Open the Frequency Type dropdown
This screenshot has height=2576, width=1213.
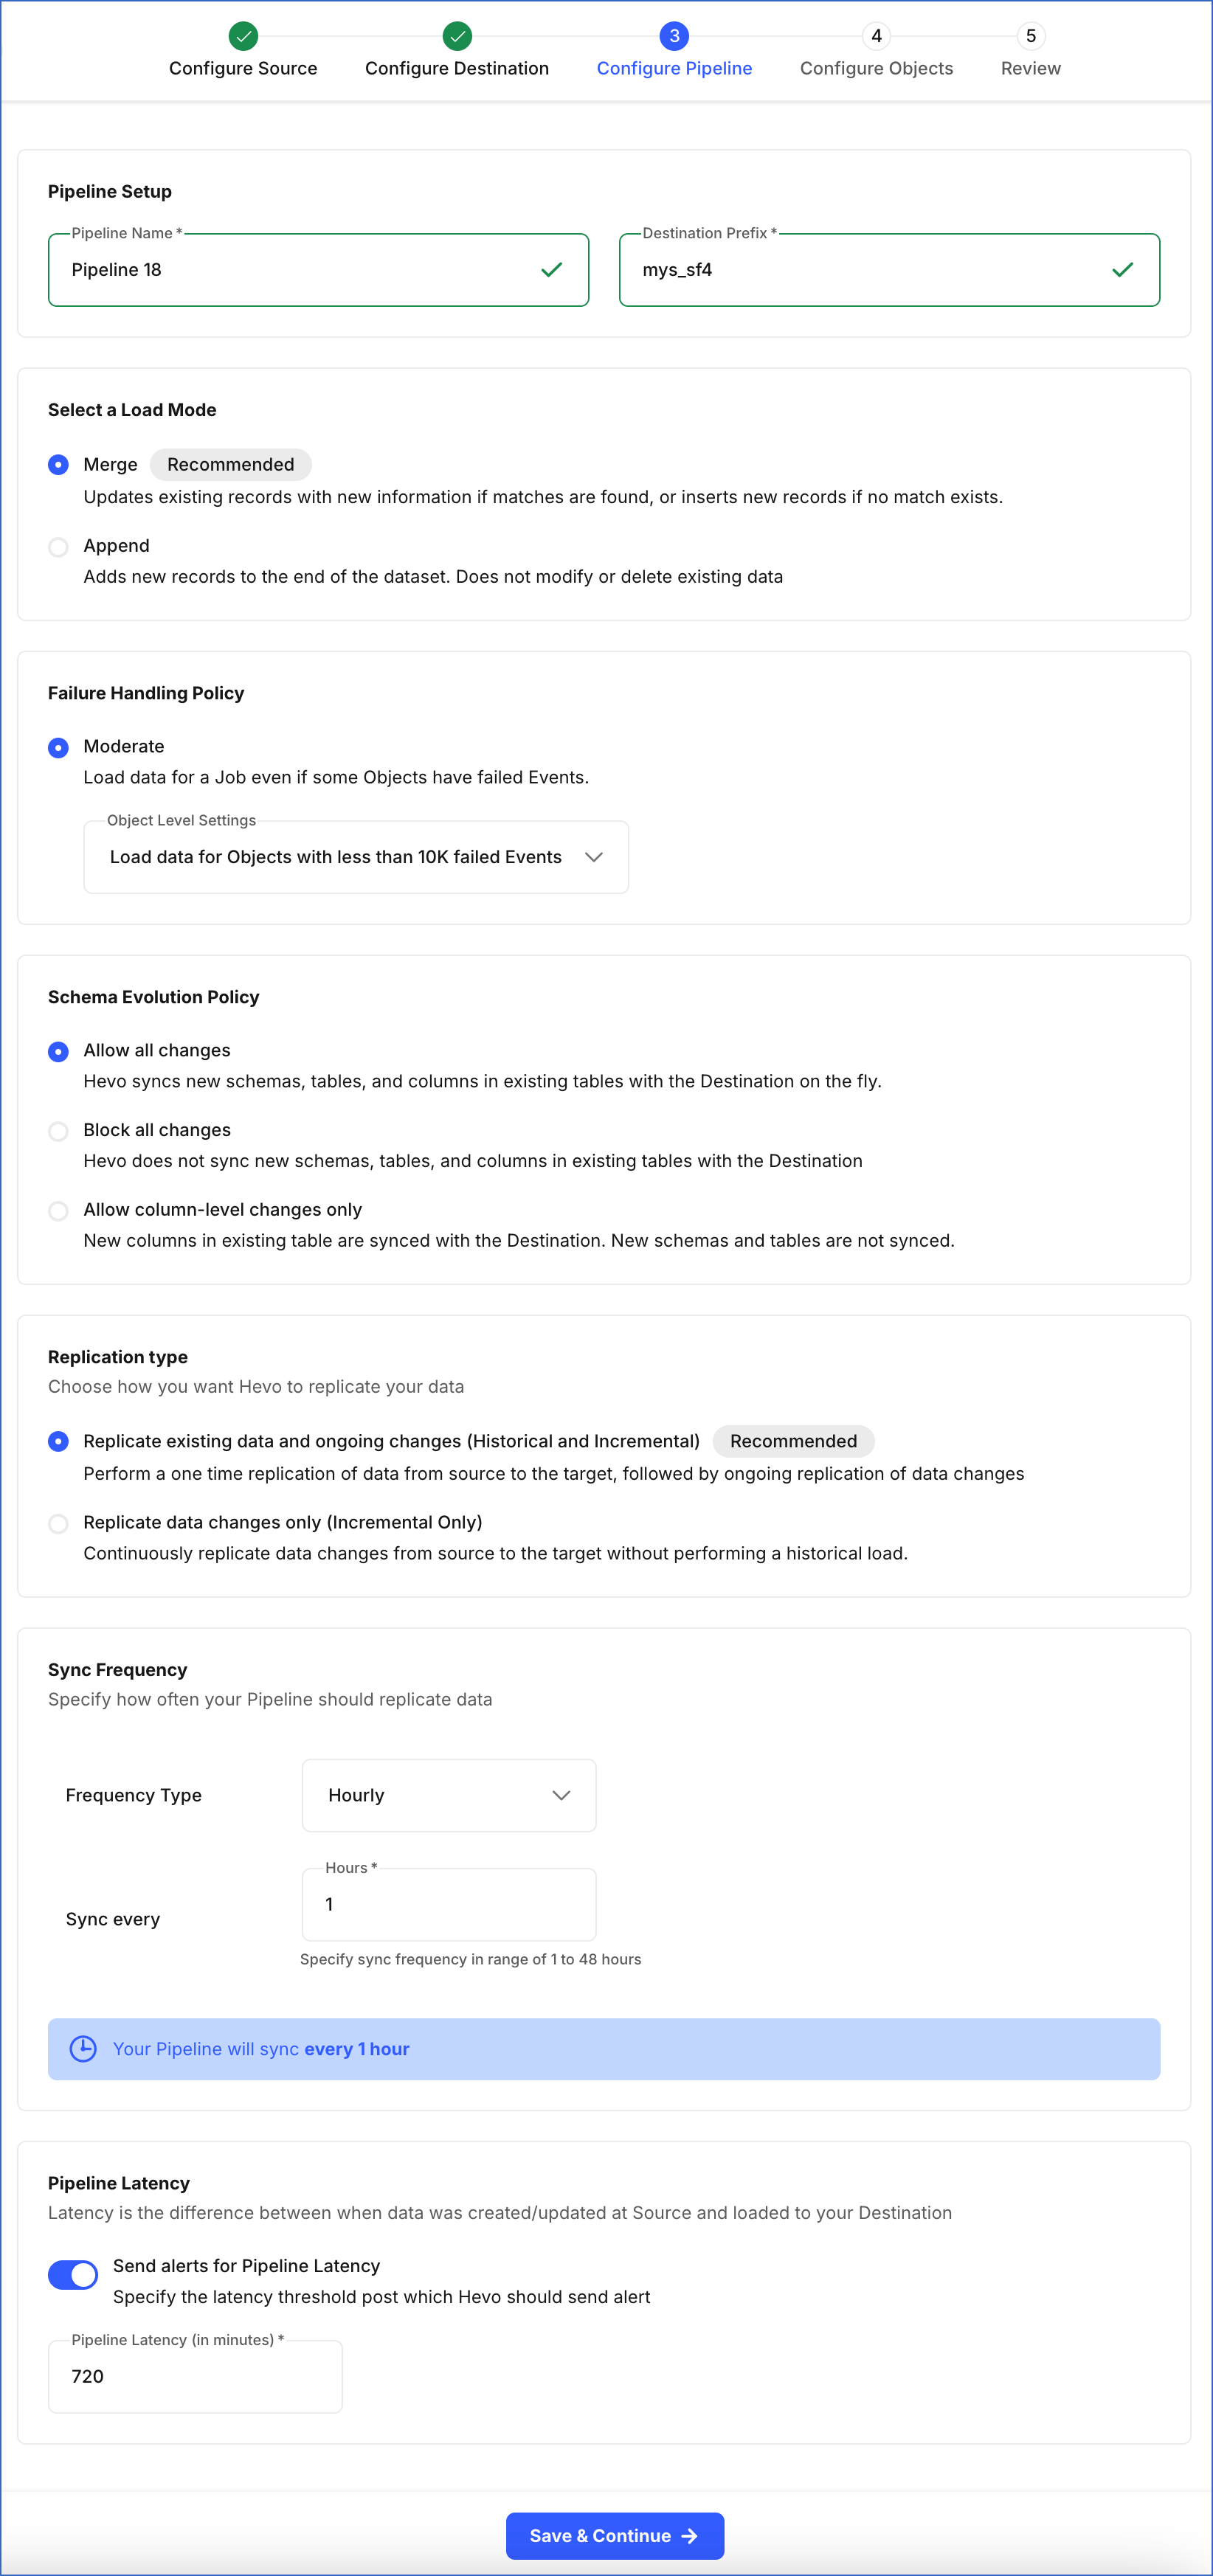pyautogui.click(x=448, y=1795)
